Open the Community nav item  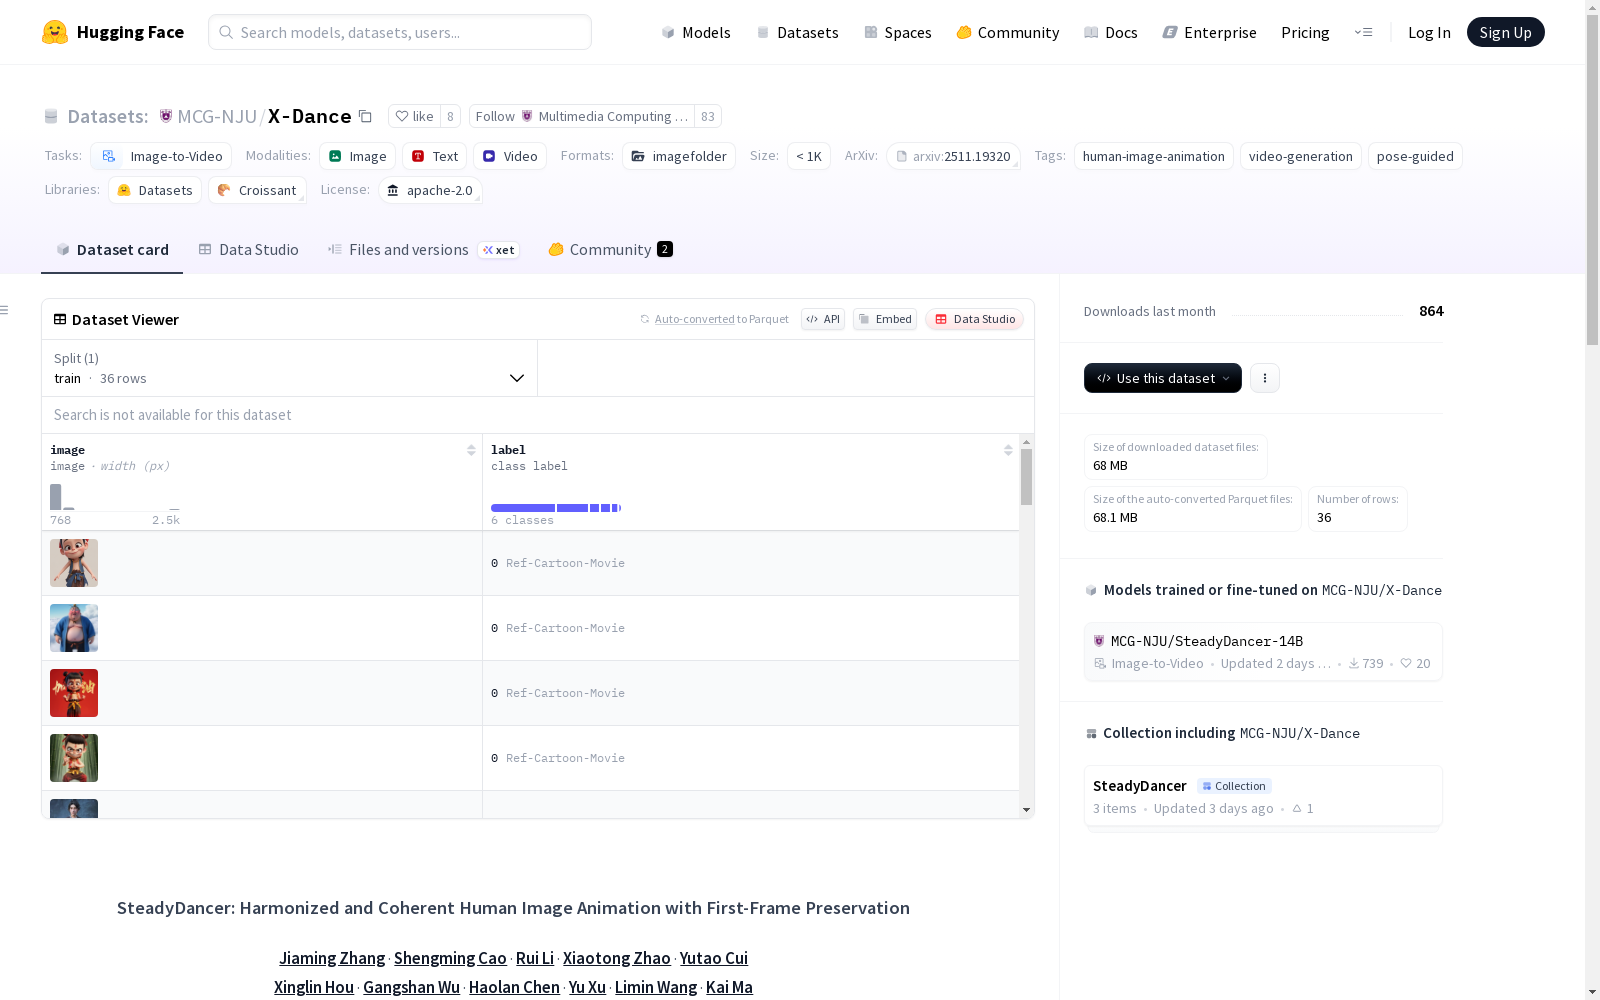[1007, 32]
